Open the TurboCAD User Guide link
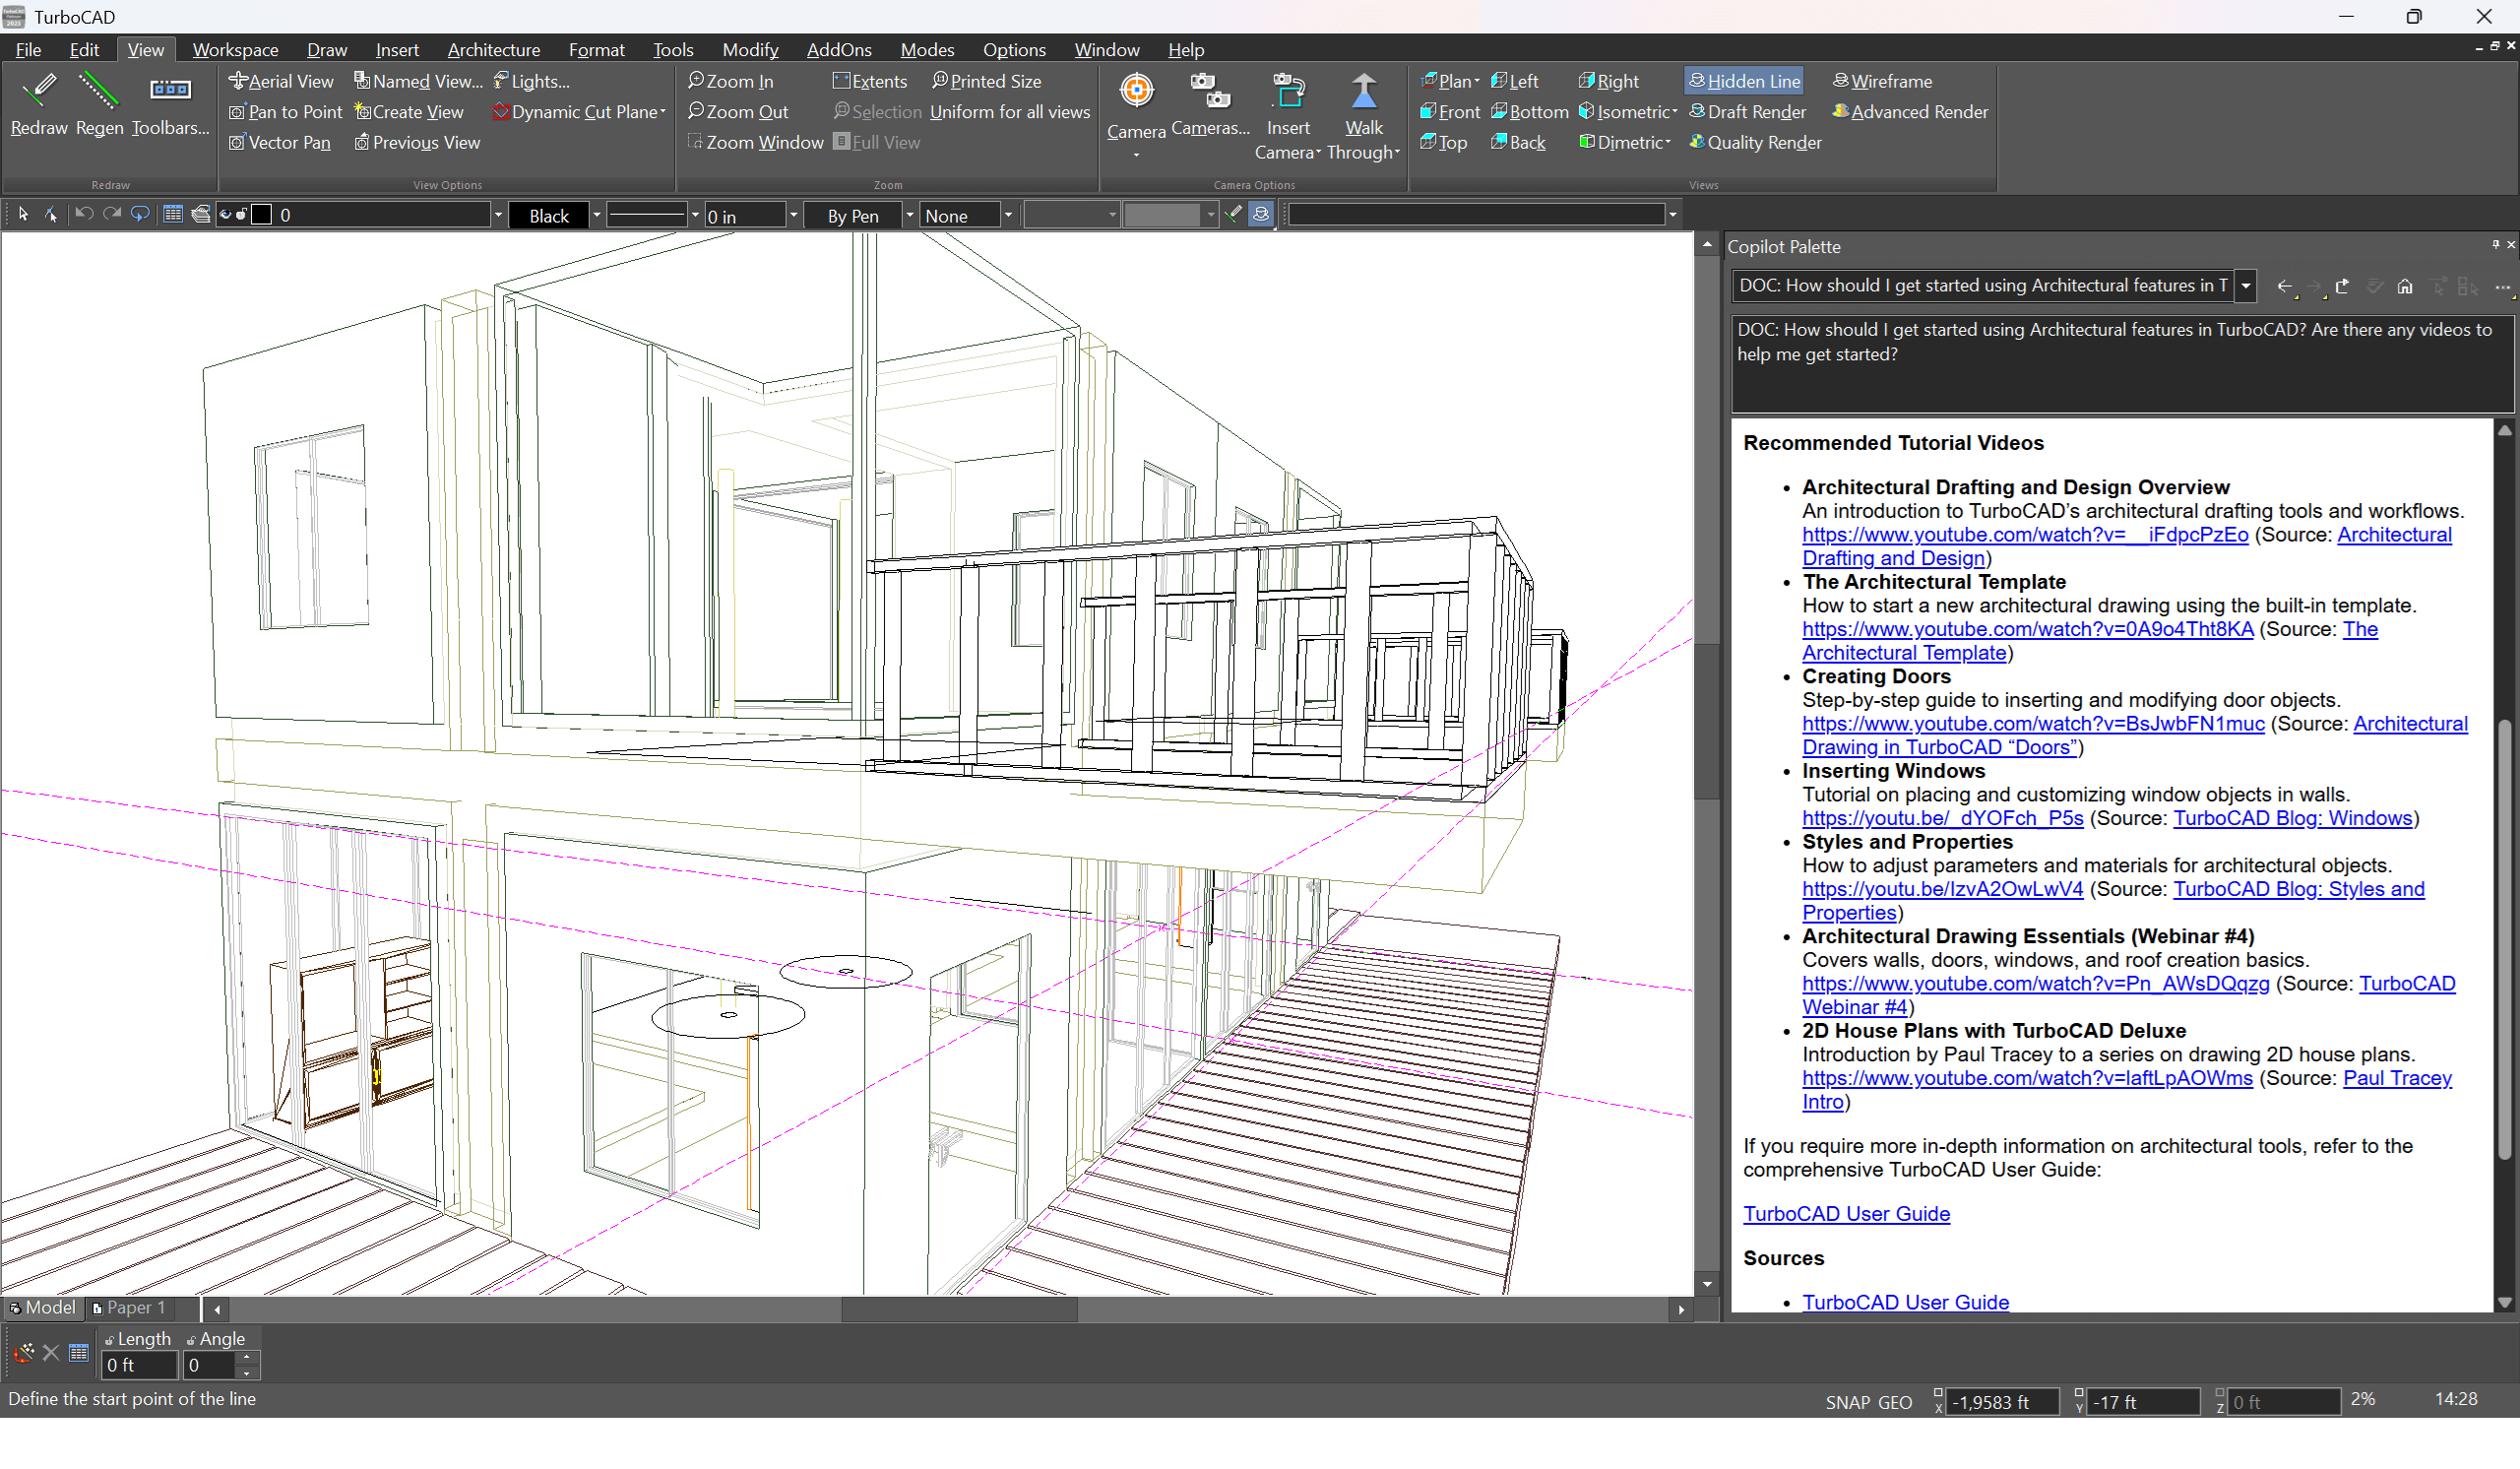This screenshot has width=2520, height=1469. 1846,1213
